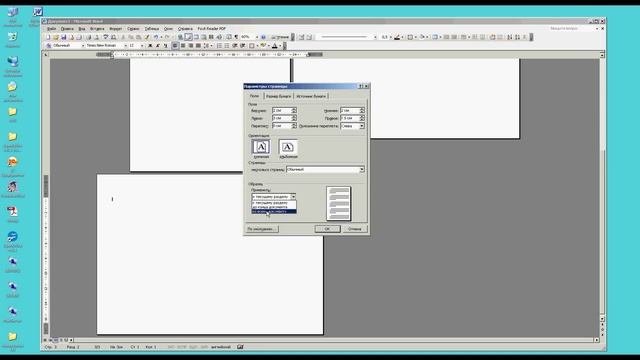Open the zoom 60% dropdown
This screenshot has height=360, width=640.
click(x=257, y=37)
